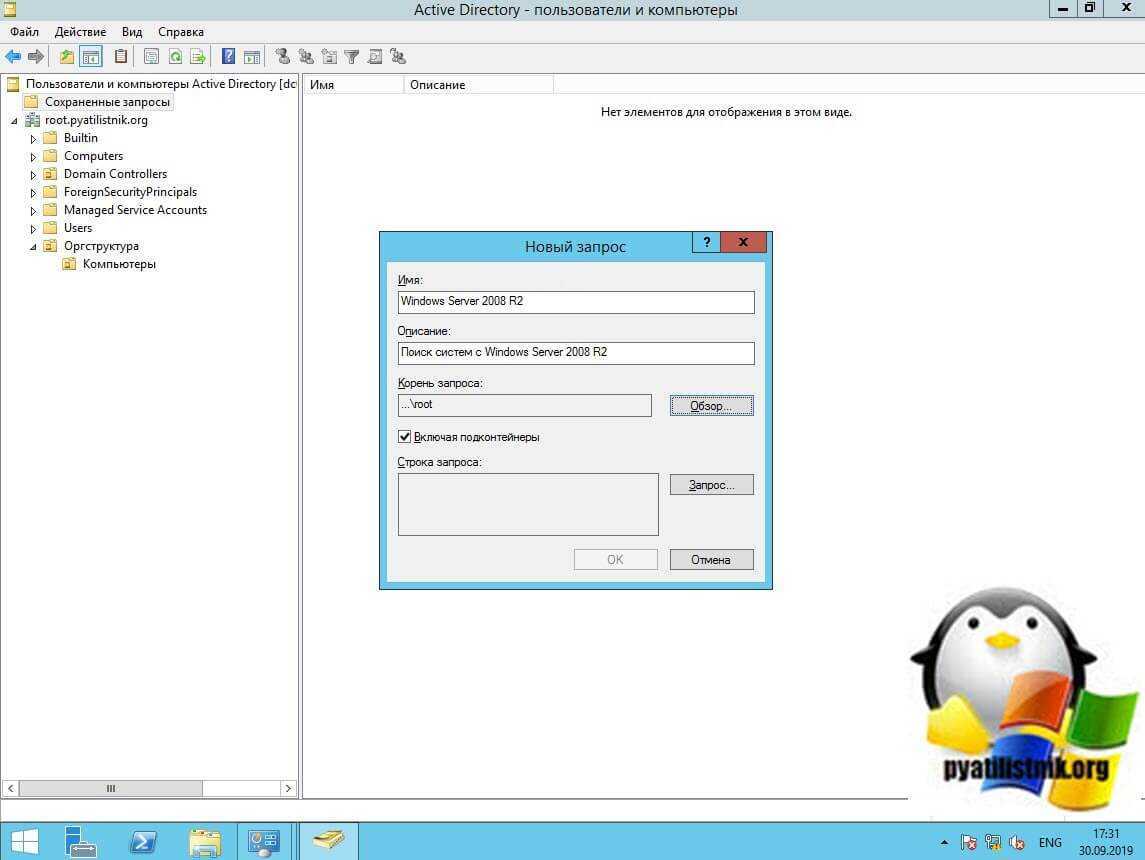
Task: Open filter options funnel icon
Action: pyautogui.click(x=351, y=56)
